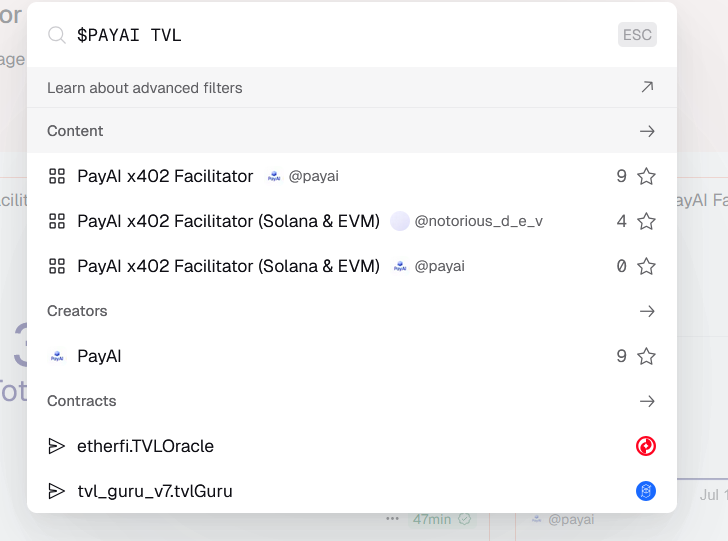Click the Contracts section heading

82,401
